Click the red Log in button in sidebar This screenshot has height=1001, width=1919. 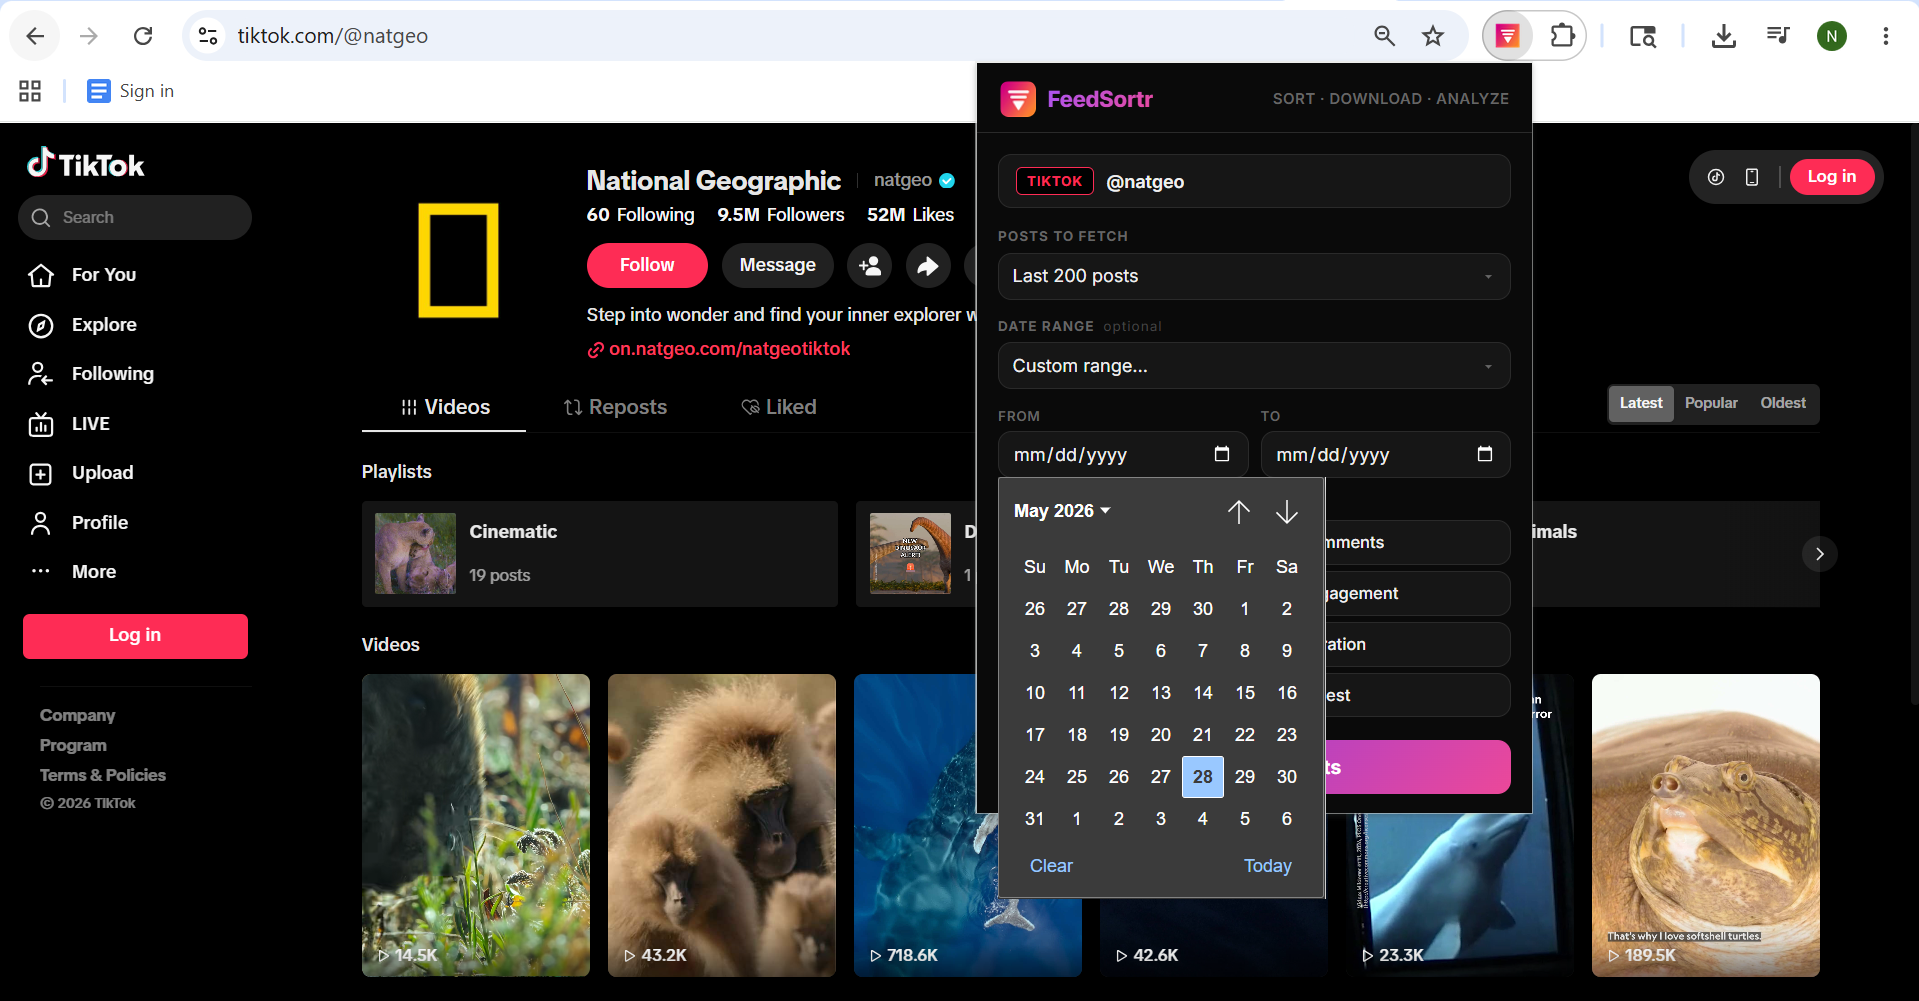[135, 636]
